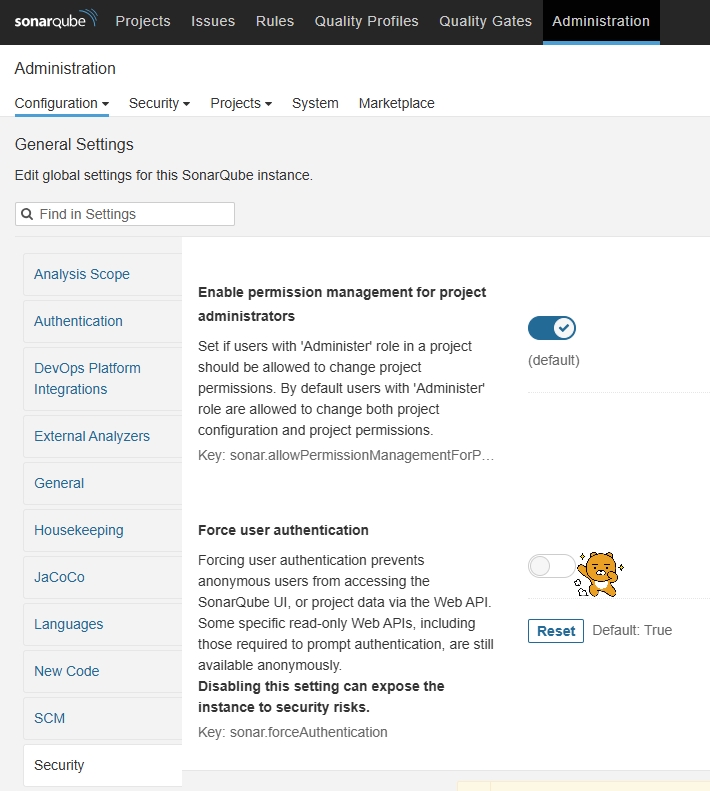Viewport: 710px width, 791px height.
Task: Disable permission management for project administrators toggle
Action: point(552,328)
